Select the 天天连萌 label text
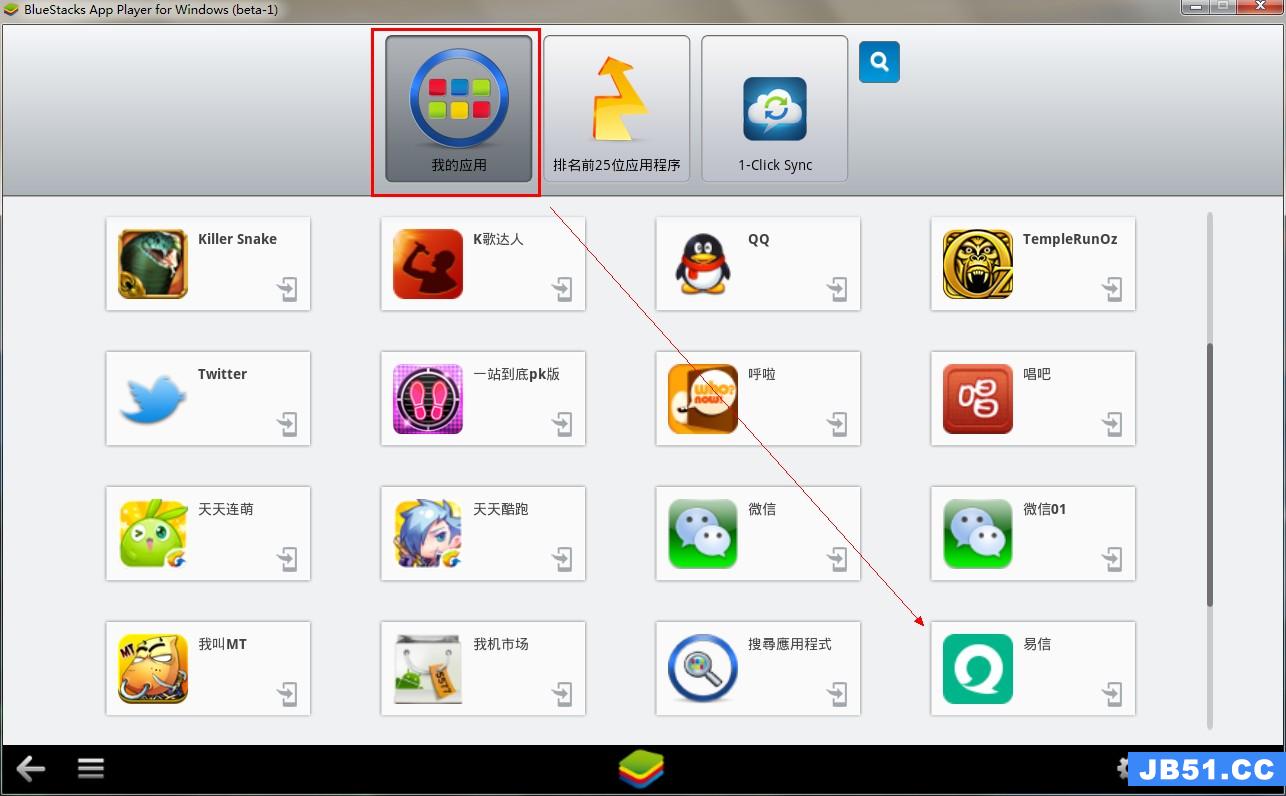This screenshot has width=1286, height=796. click(225, 509)
